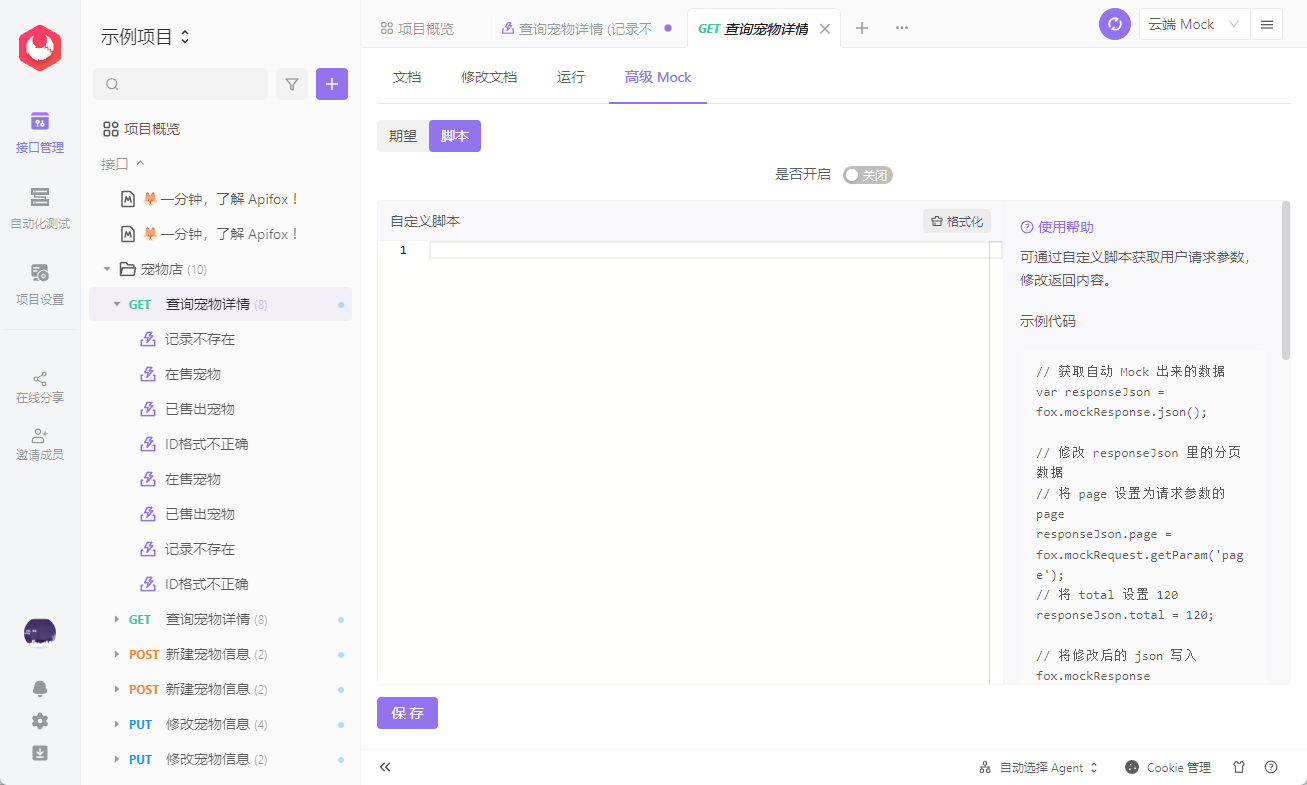
Task: Enable the 是否开启 mock script switch
Action: [867, 174]
